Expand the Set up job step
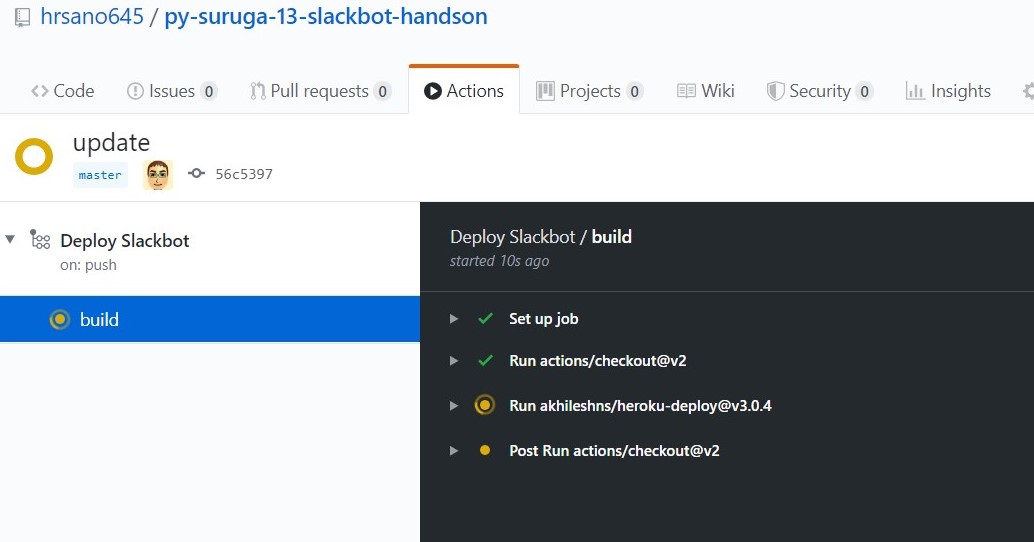The image size is (1034, 542). tap(454, 319)
